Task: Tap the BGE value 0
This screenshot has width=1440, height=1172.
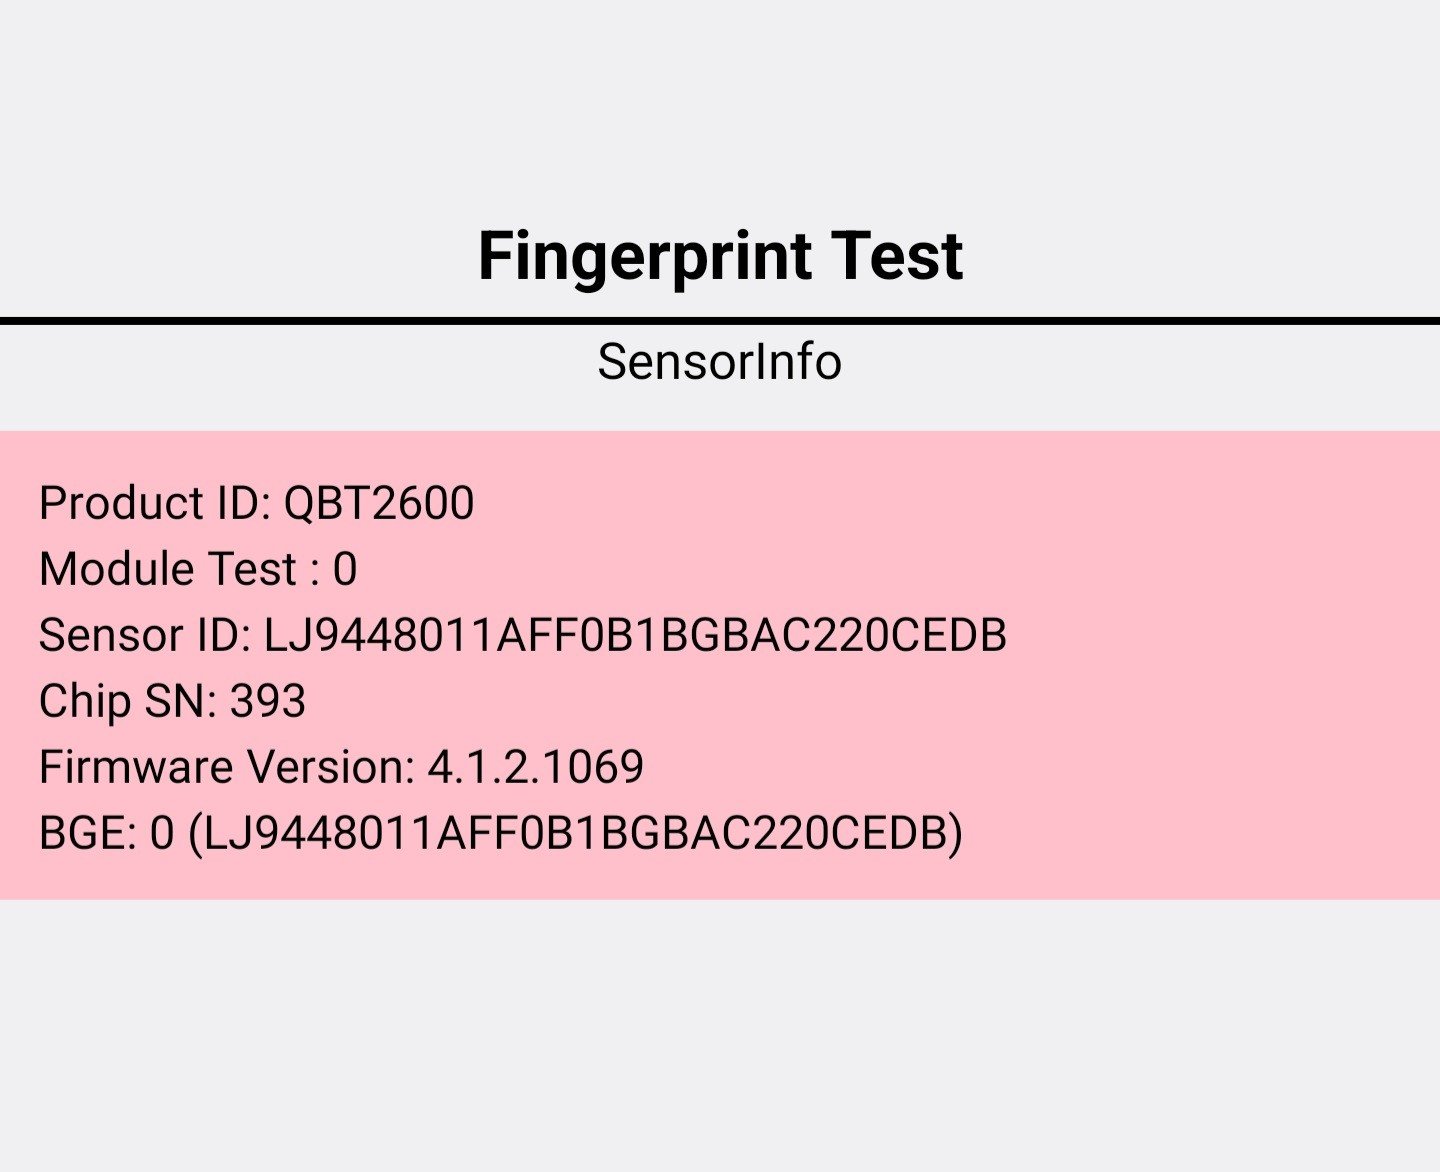Action: (x=162, y=833)
